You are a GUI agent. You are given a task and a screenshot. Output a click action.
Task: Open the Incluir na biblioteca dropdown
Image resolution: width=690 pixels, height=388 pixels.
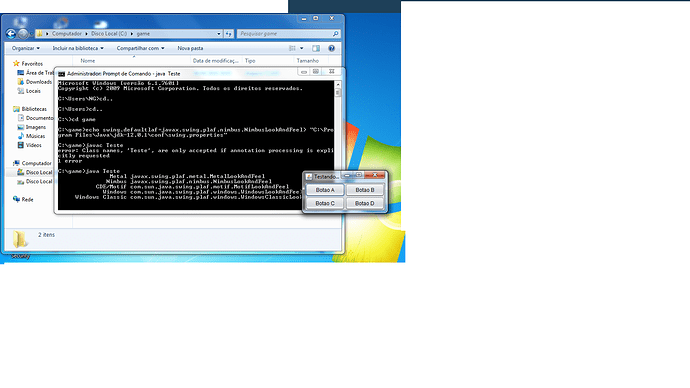coord(78,48)
